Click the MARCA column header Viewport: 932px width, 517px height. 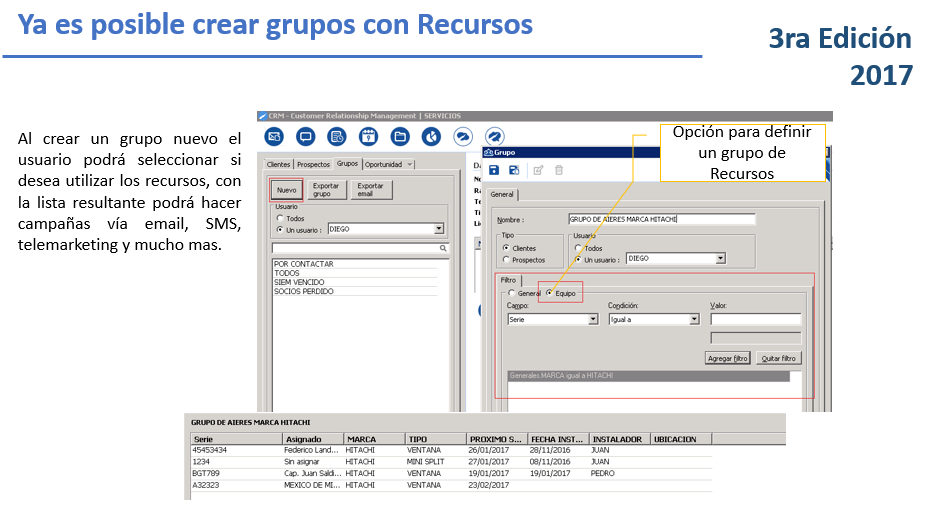(x=374, y=439)
